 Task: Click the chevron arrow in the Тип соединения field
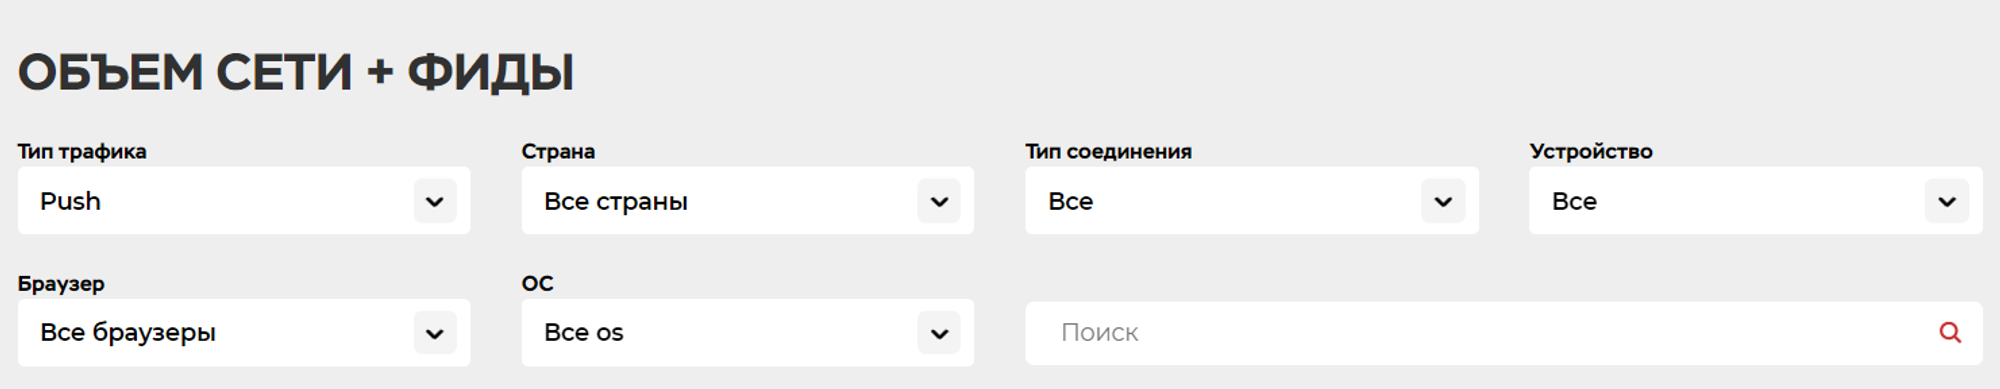[1443, 201]
